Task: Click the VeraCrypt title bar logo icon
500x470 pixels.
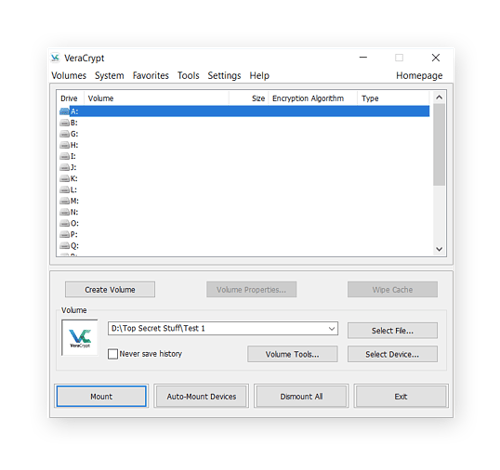Action: [55, 58]
